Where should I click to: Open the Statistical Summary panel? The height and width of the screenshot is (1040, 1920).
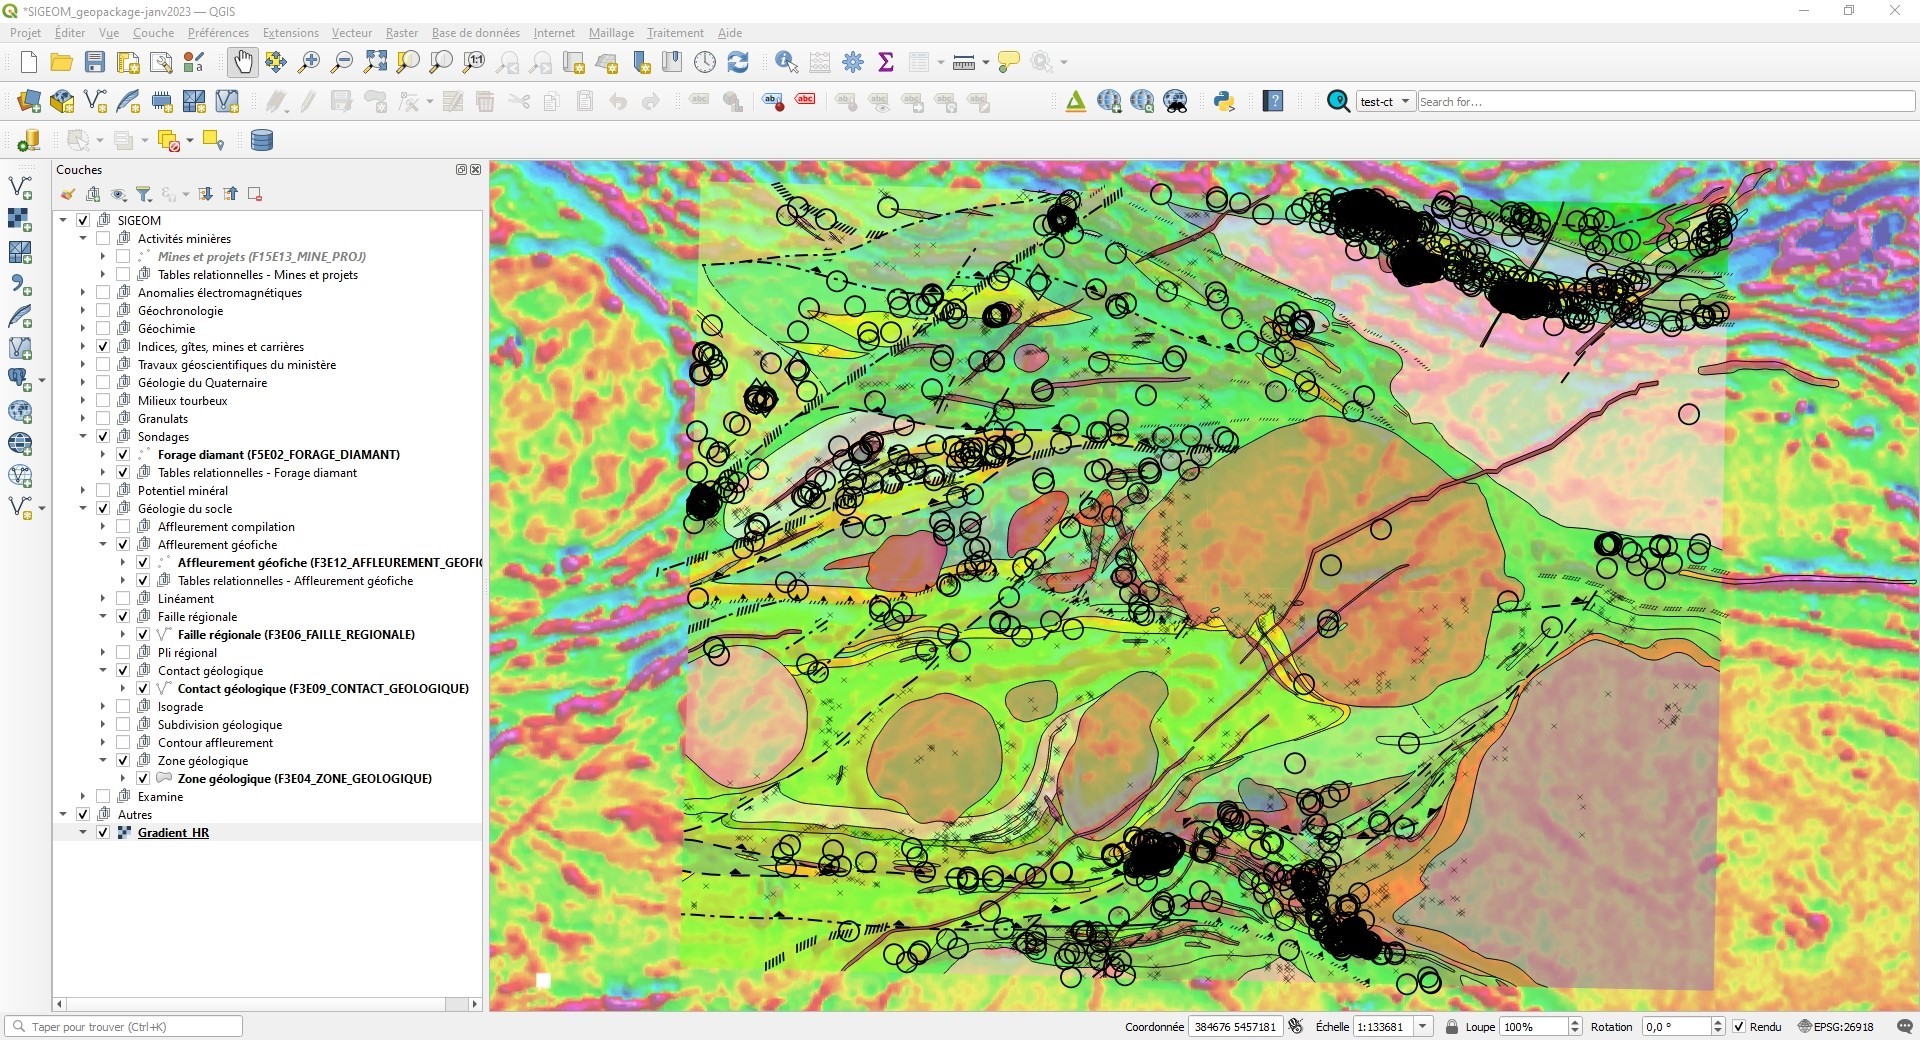pyautogui.click(x=886, y=62)
